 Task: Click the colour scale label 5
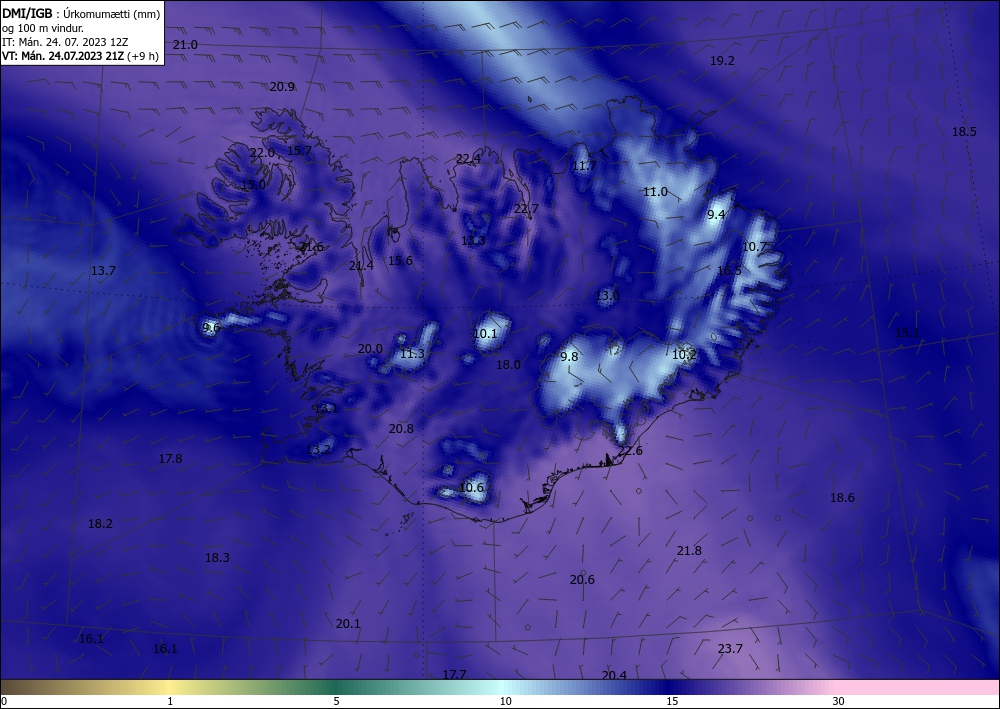(x=336, y=702)
